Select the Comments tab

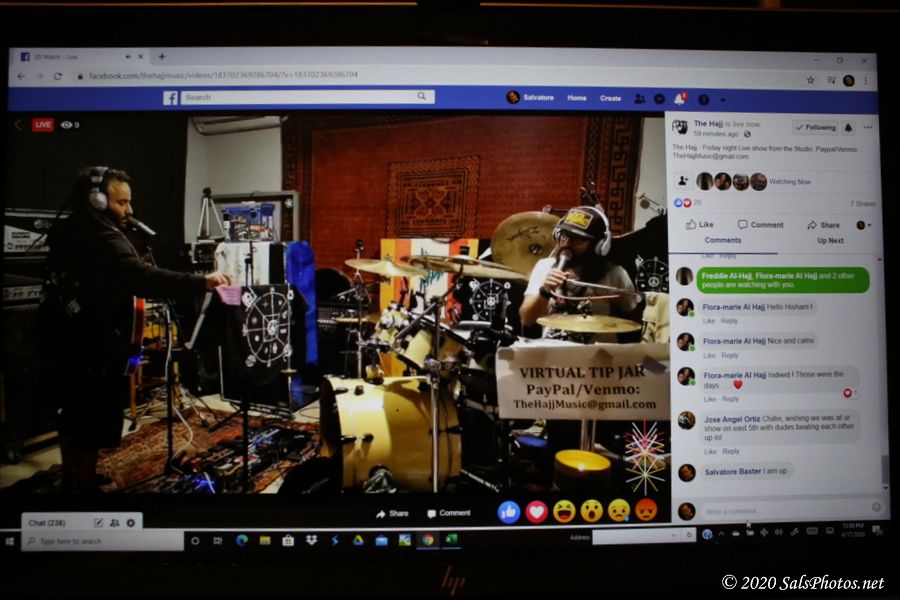click(x=723, y=241)
